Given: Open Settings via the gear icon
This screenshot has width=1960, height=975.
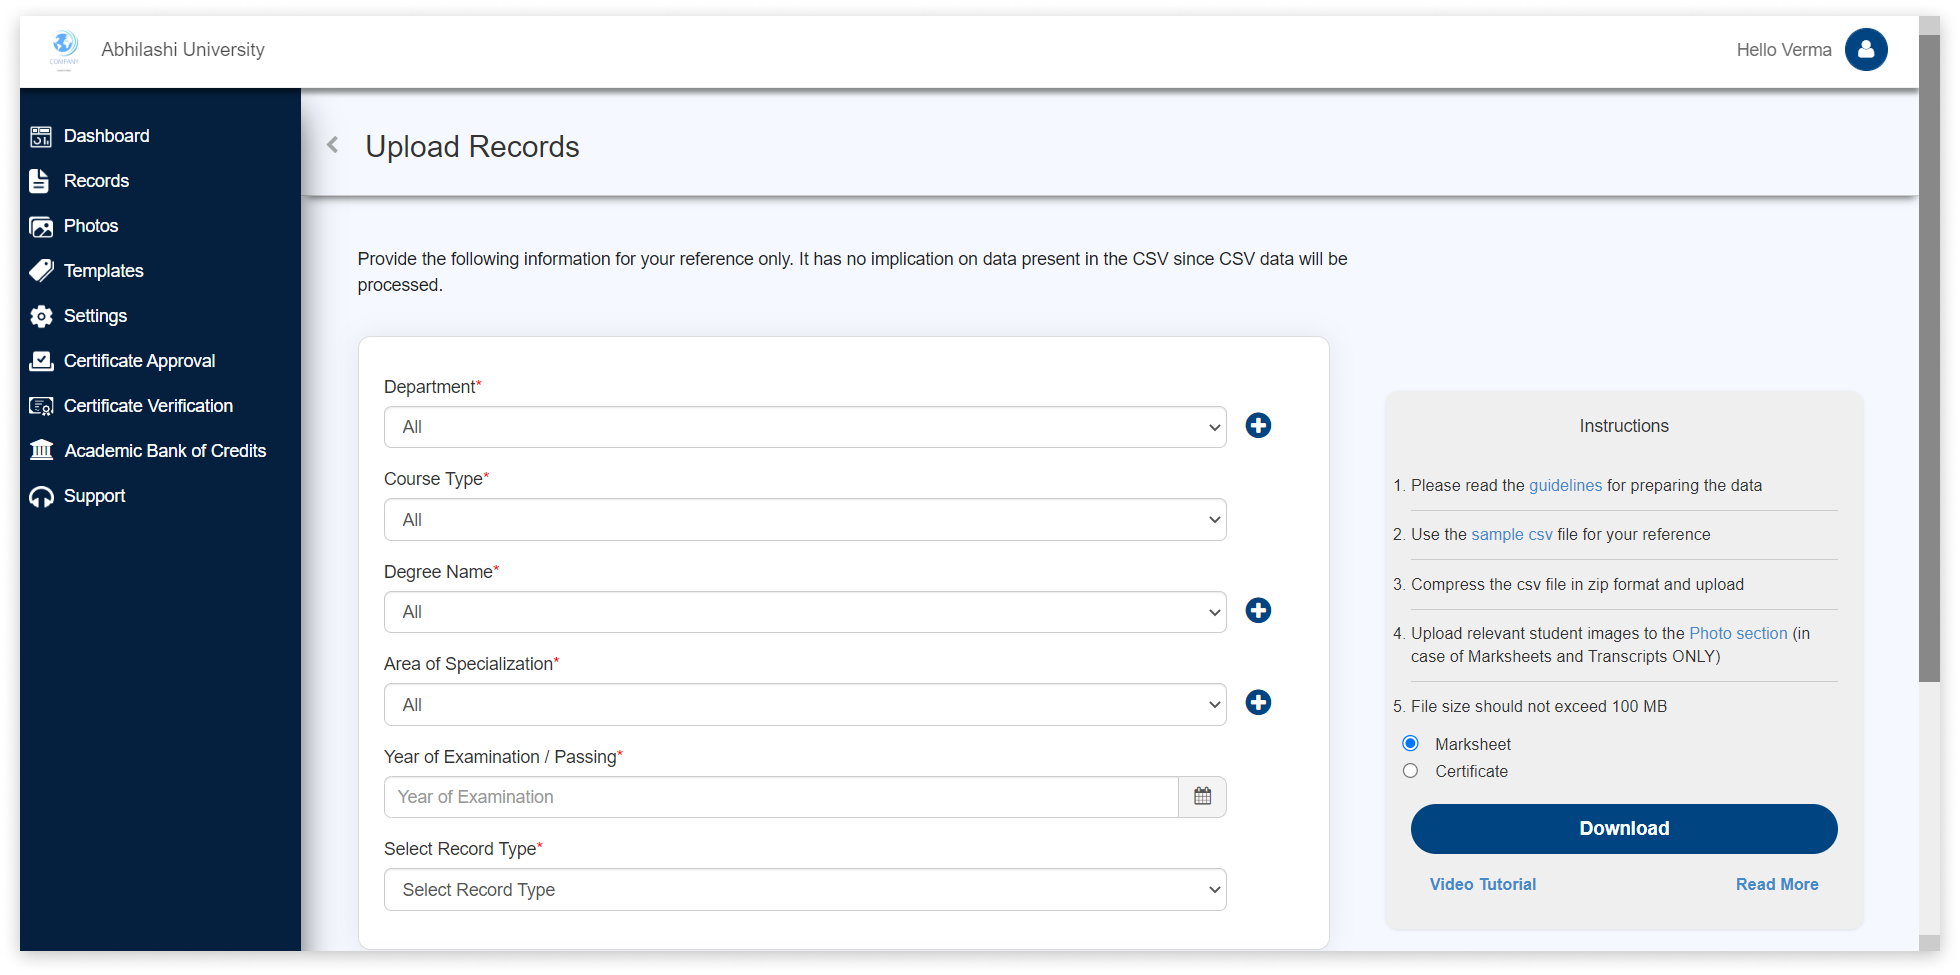Looking at the screenshot, I should 41,315.
